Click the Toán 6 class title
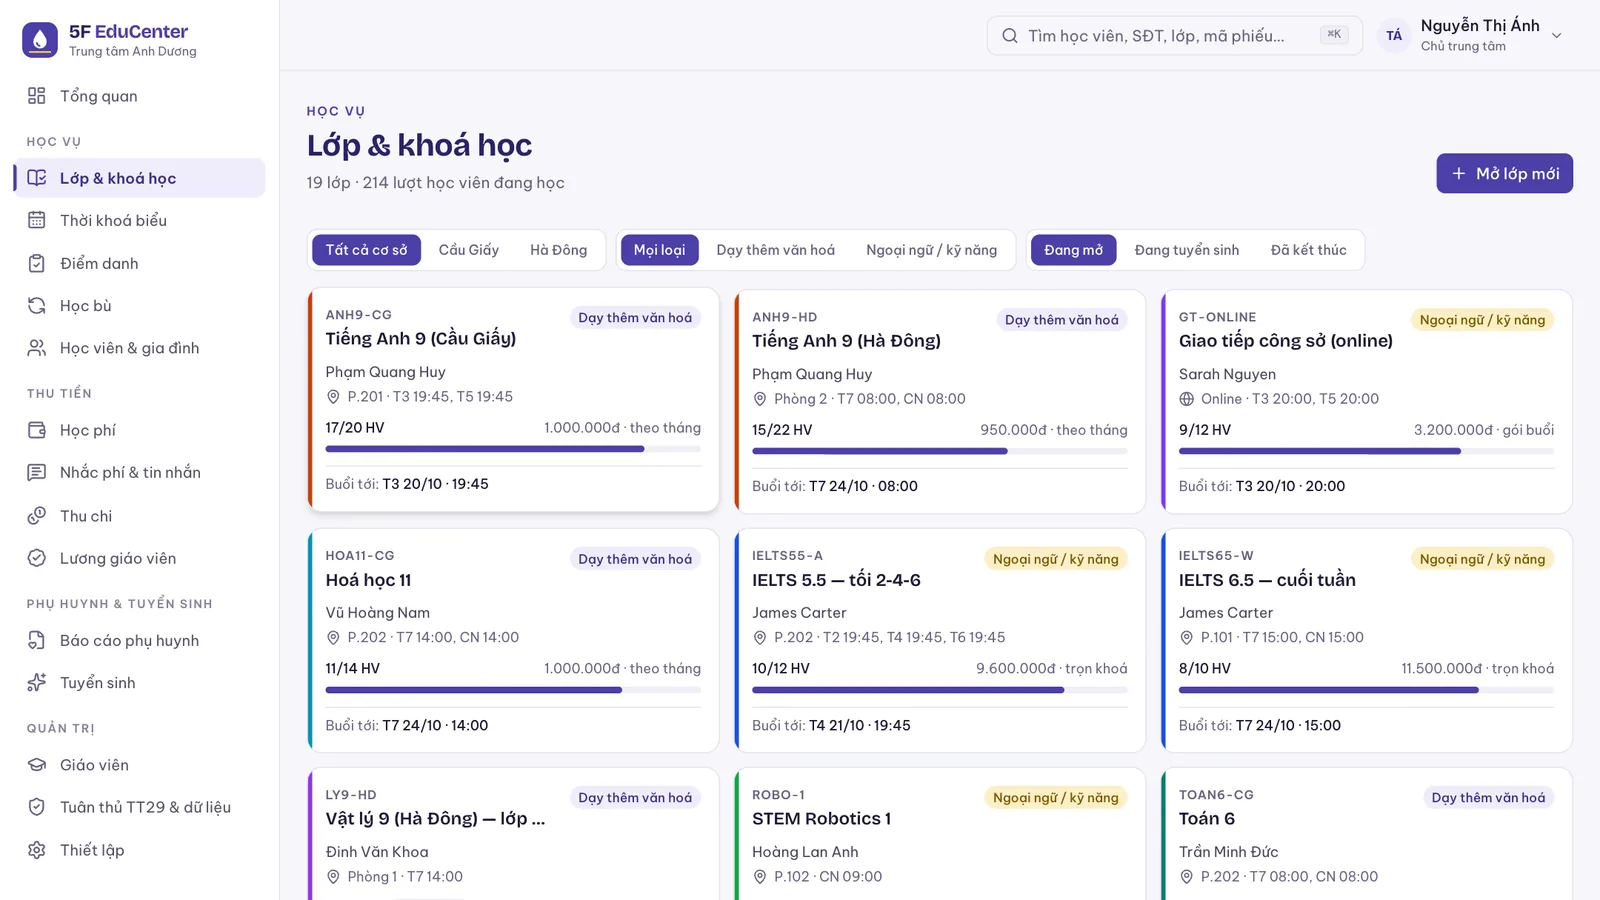The image size is (1600, 900). coord(1206,819)
